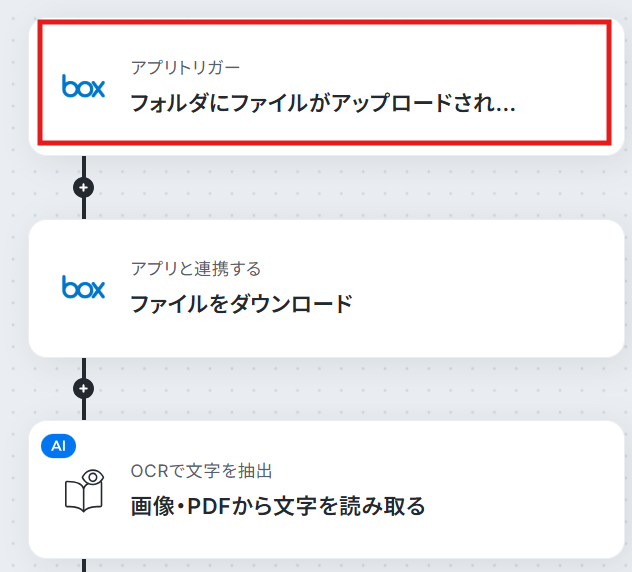The image size is (632, 572).
Task: Add a step below the trigger card
Action: [x=83, y=187]
